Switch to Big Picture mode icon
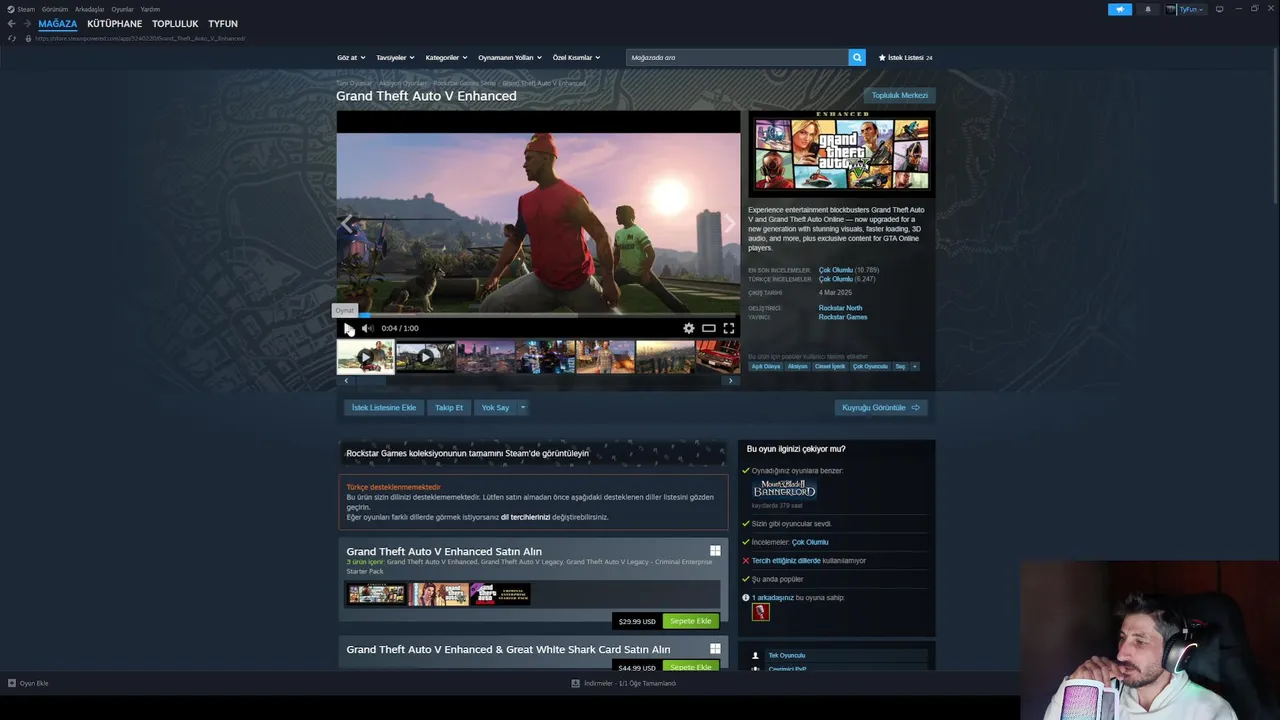The width and height of the screenshot is (1280, 720). [1219, 9]
